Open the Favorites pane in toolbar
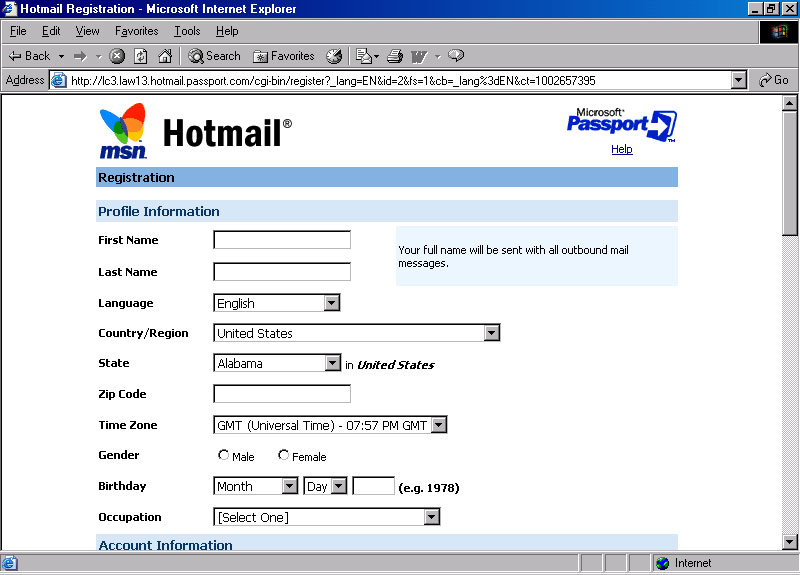Viewport: 800px width, 575px height. coord(284,56)
